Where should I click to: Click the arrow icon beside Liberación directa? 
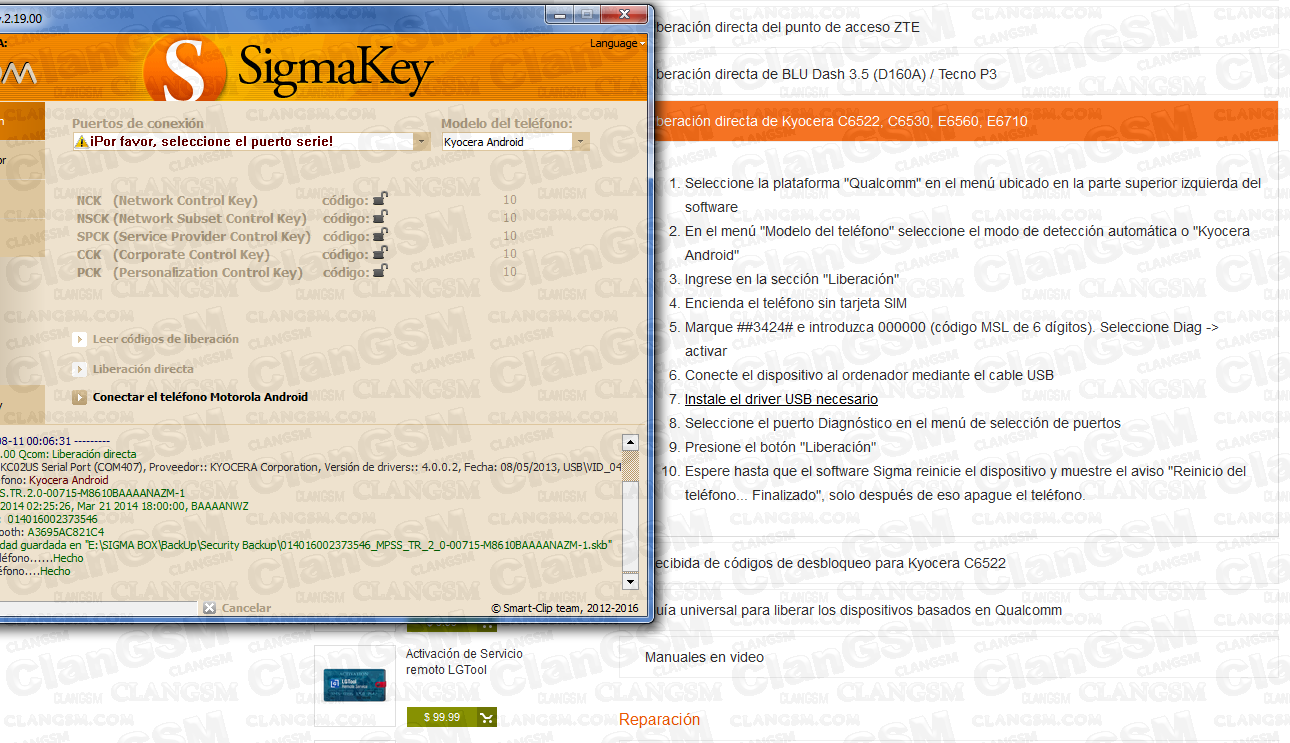[80, 369]
